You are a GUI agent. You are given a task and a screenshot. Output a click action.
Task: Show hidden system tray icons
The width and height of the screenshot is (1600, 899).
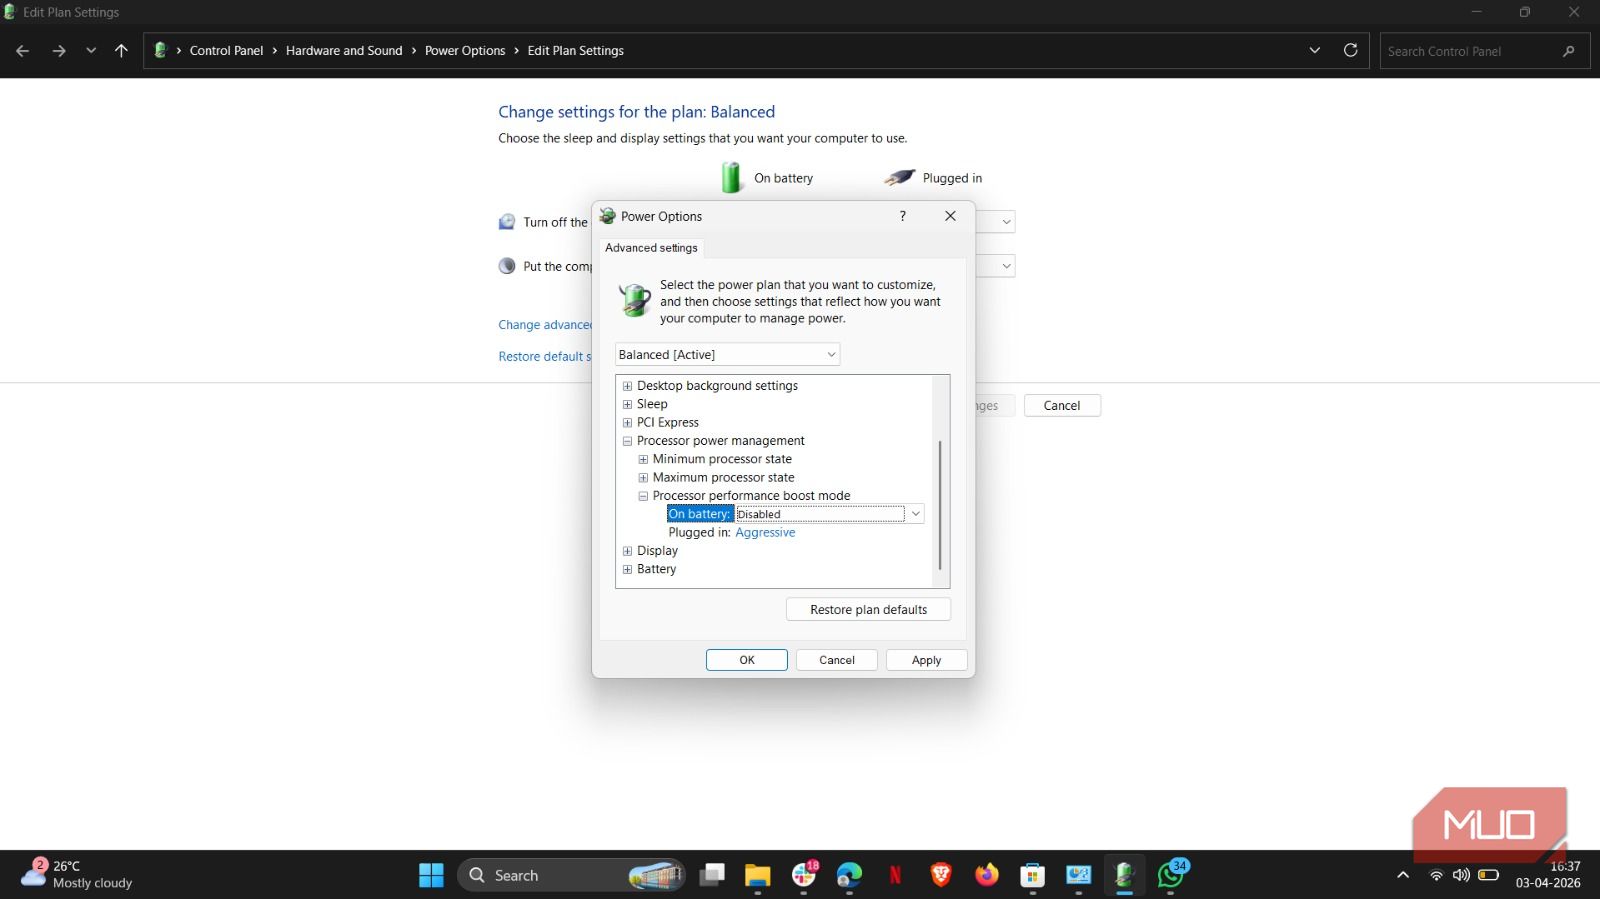pyautogui.click(x=1403, y=875)
